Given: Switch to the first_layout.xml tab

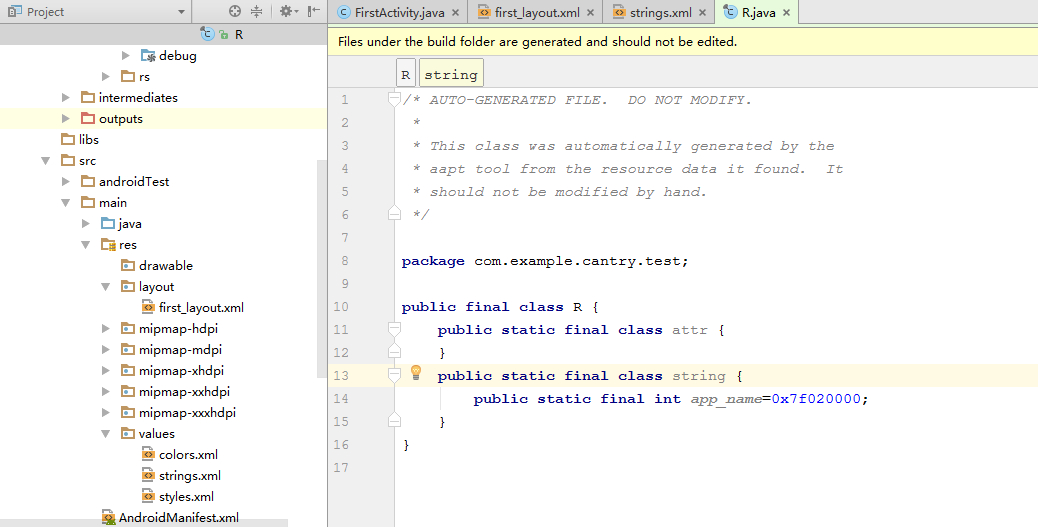Looking at the screenshot, I should (536, 13).
